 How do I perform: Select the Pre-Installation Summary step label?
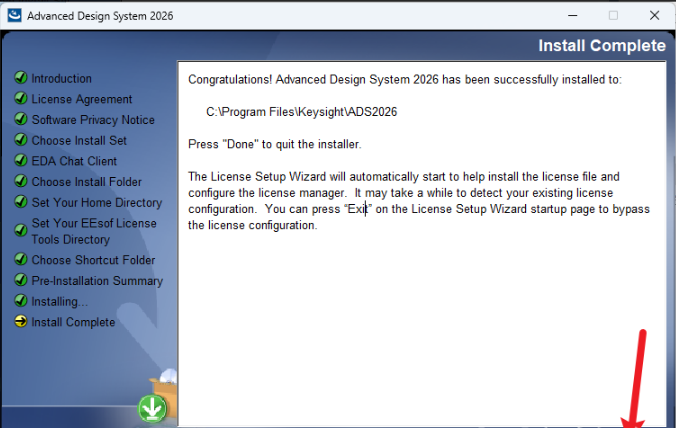coord(97,281)
